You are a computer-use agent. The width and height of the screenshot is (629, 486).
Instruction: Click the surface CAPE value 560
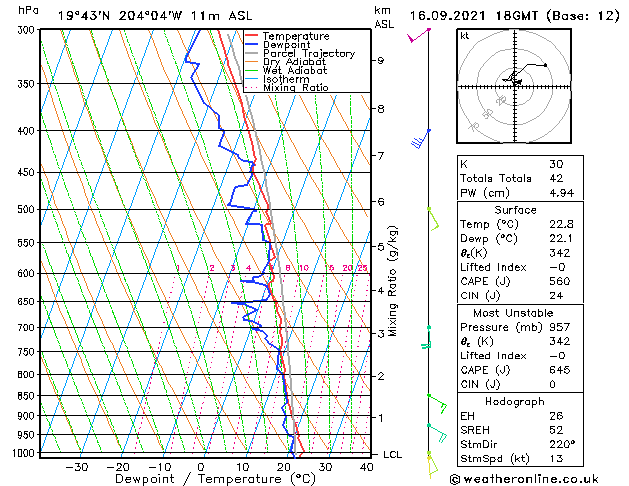[x=560, y=281]
